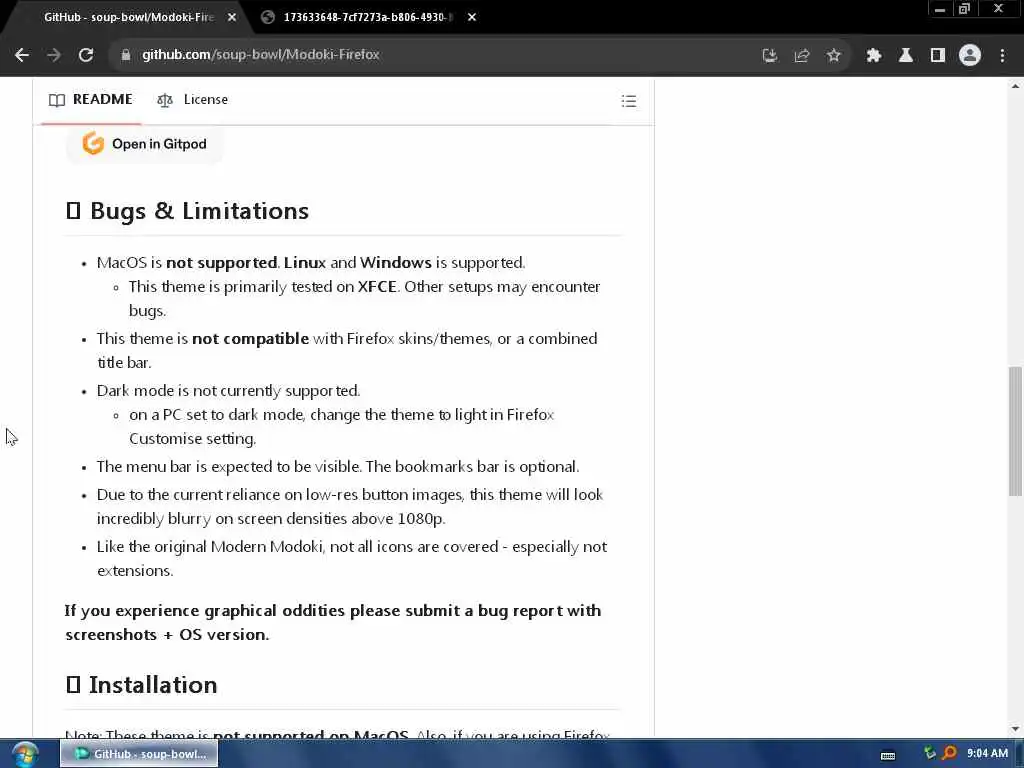Click the Open in Gitpod button

(x=144, y=144)
